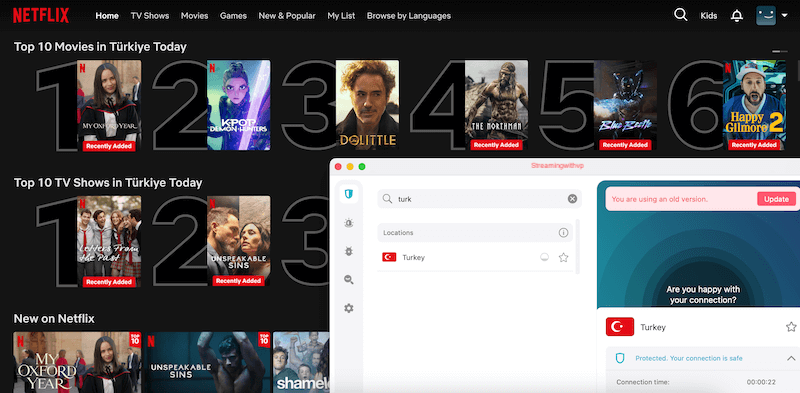Switch to the Kids profile link
Screen dimensions: 800x393
click(x=709, y=16)
